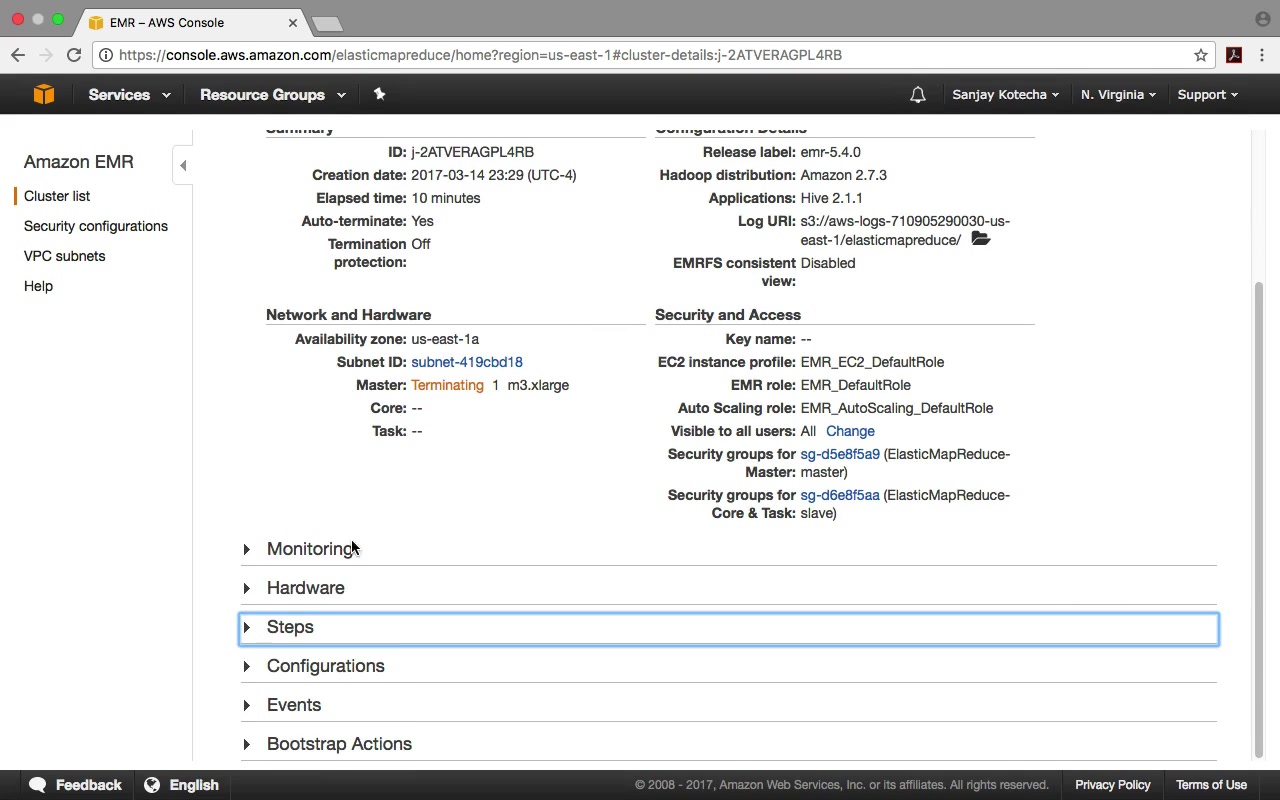The image size is (1280, 800).
Task: Open the subnet-419cbd18 link
Action: click(467, 362)
